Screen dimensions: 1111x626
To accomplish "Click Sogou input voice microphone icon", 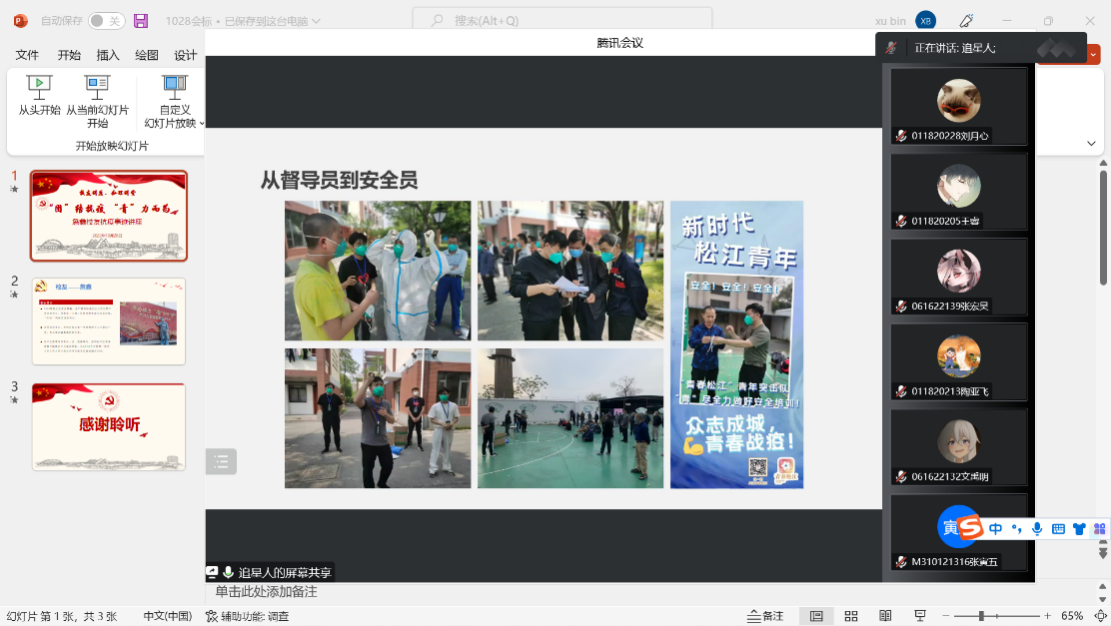I will (x=1037, y=528).
